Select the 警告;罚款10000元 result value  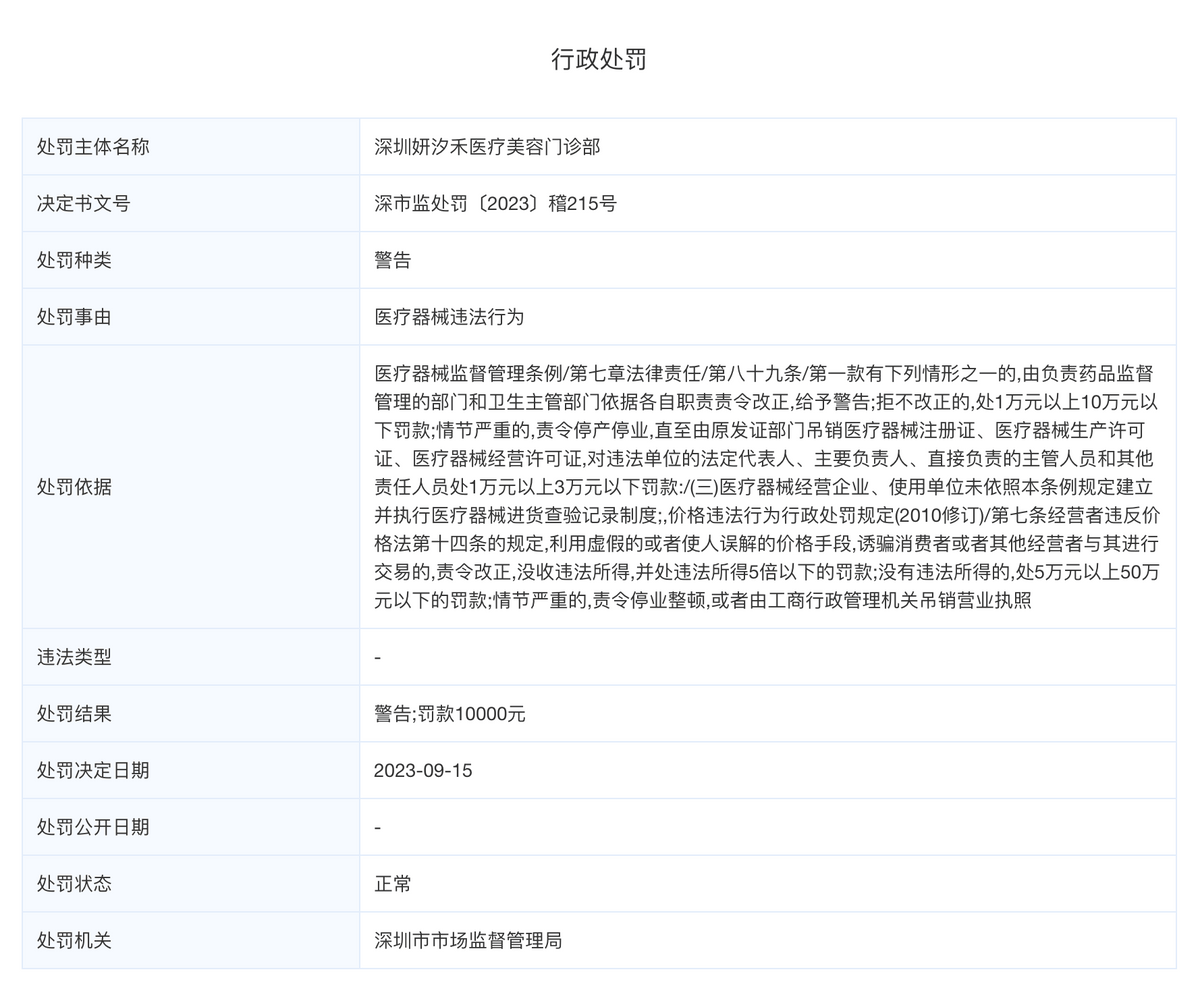[x=449, y=714]
